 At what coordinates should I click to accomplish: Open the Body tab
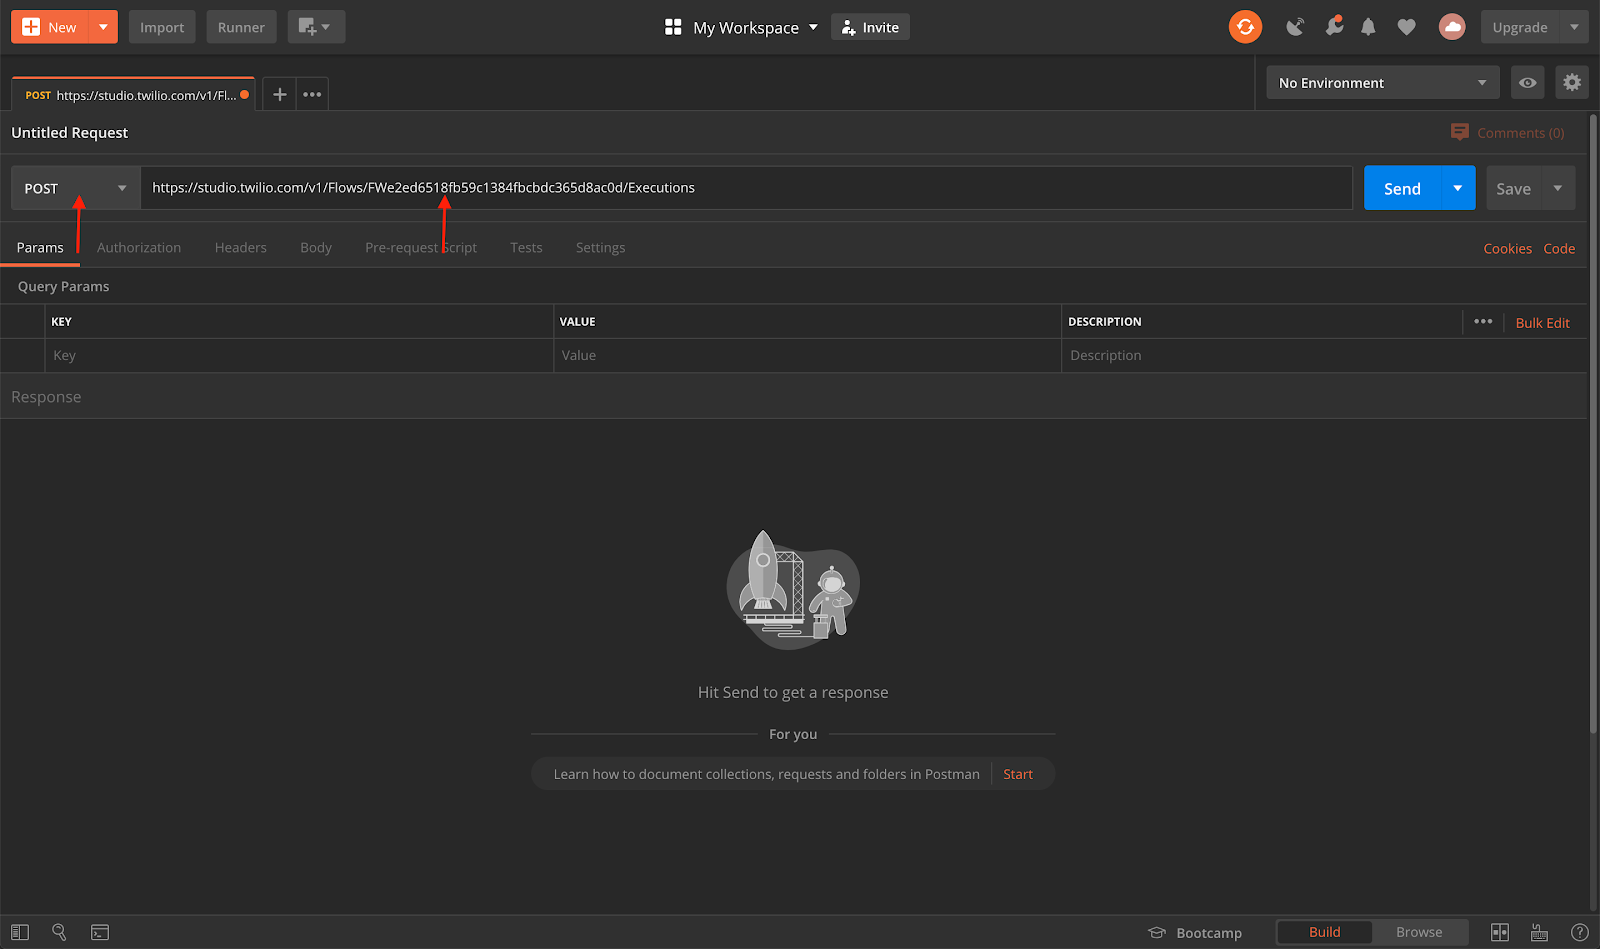pos(315,248)
